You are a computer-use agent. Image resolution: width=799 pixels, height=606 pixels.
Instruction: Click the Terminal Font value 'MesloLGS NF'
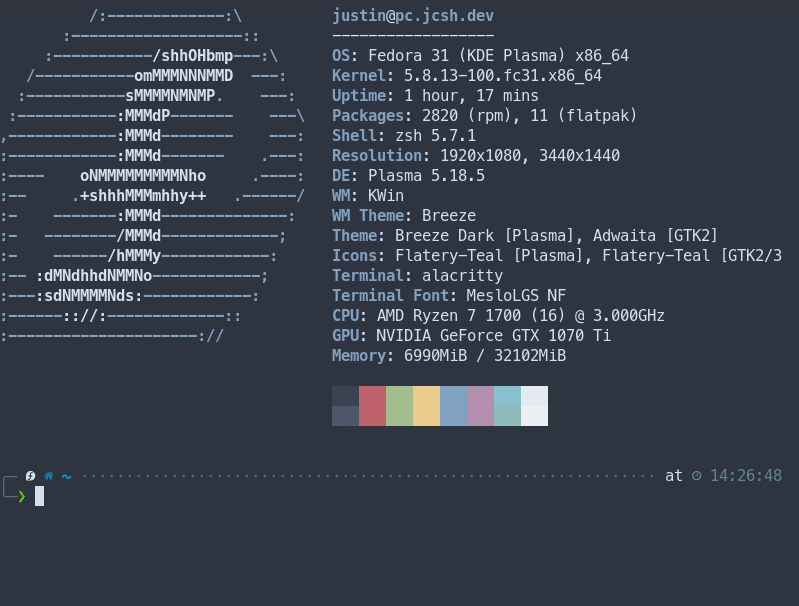click(516, 296)
